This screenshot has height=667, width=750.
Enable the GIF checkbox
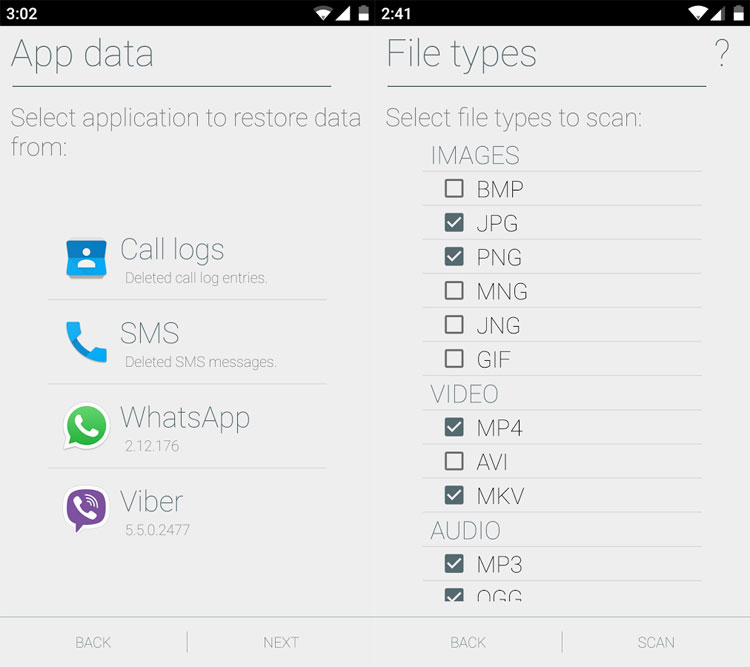[x=454, y=358]
